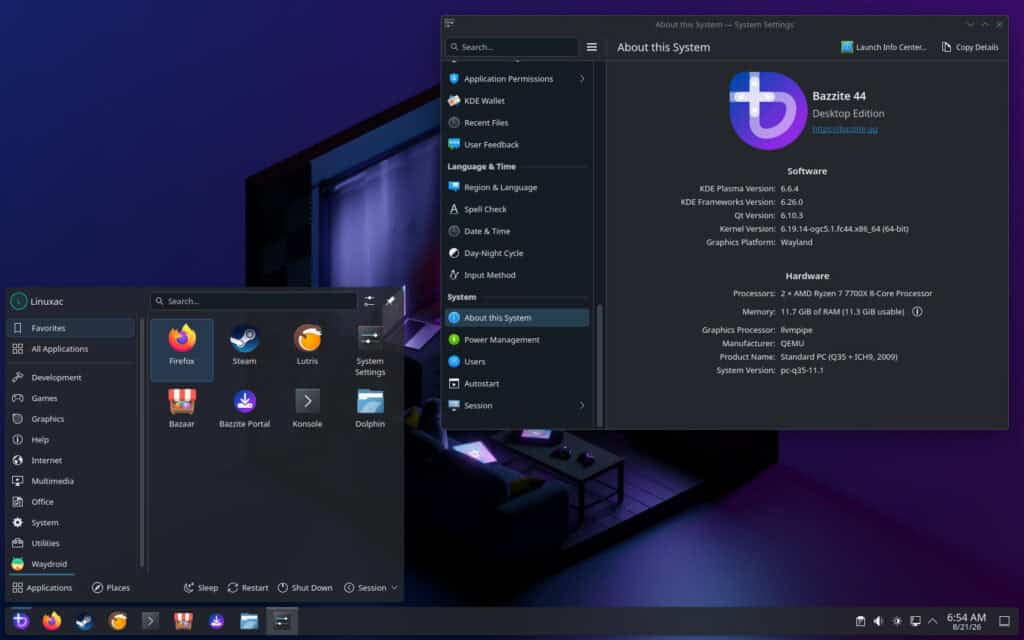
Task: Click the memory information icon
Action: pyautogui.click(x=917, y=312)
